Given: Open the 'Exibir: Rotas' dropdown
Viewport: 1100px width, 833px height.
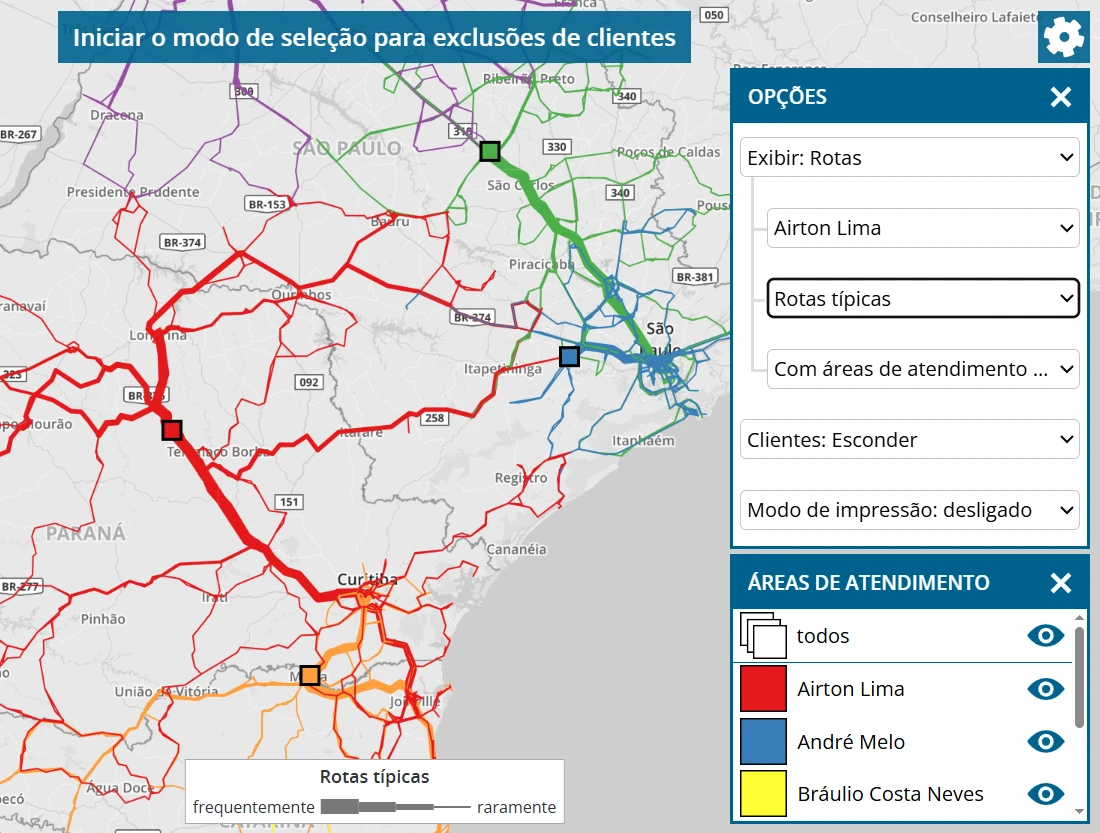Looking at the screenshot, I should (x=910, y=158).
